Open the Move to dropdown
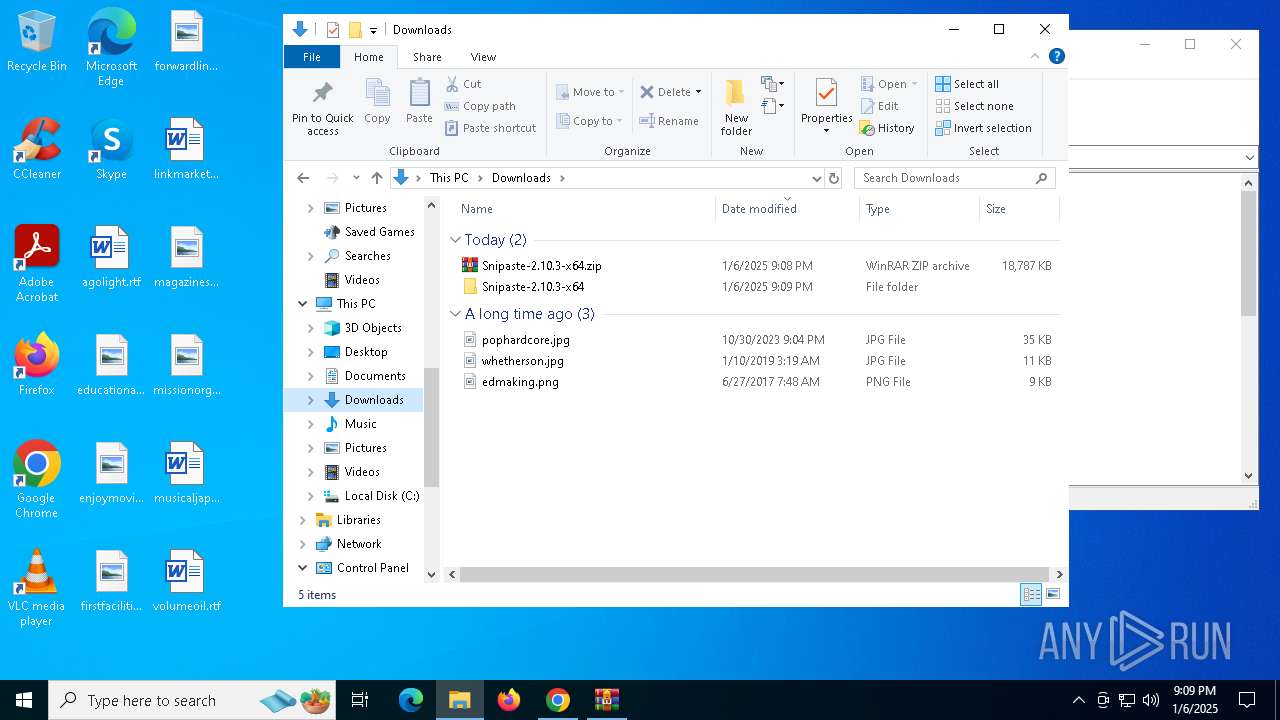The height and width of the screenshot is (720, 1280). point(590,92)
